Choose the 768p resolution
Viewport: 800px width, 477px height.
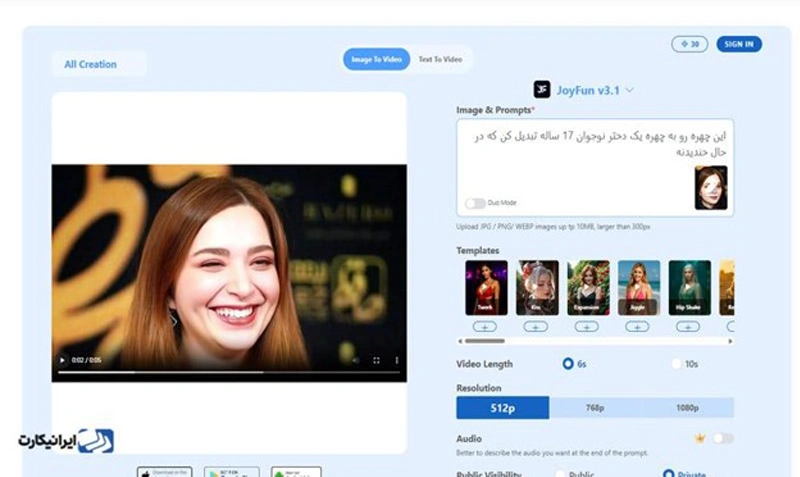[x=595, y=408]
